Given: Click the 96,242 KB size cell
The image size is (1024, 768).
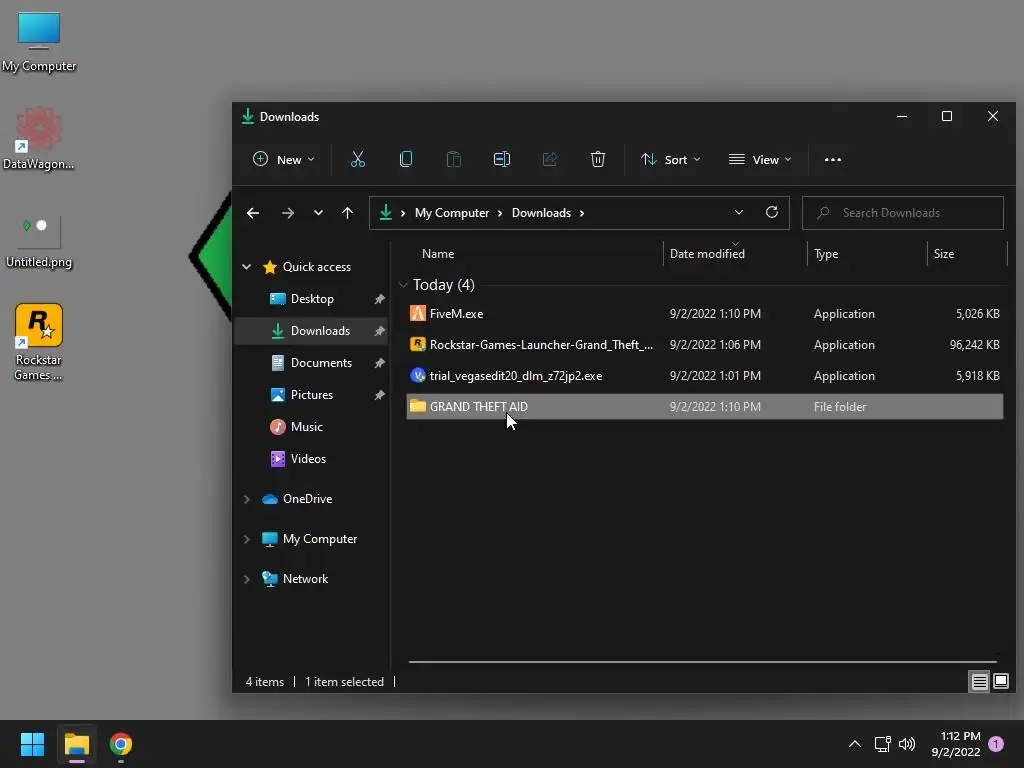Looking at the screenshot, I should 974,344.
